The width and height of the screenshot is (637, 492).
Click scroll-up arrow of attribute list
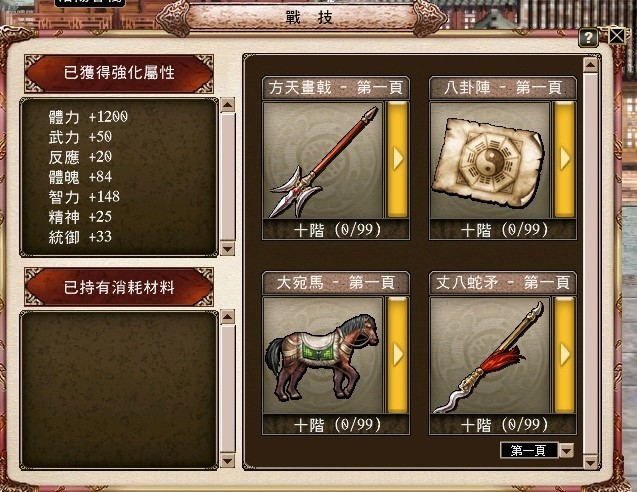pos(228,105)
